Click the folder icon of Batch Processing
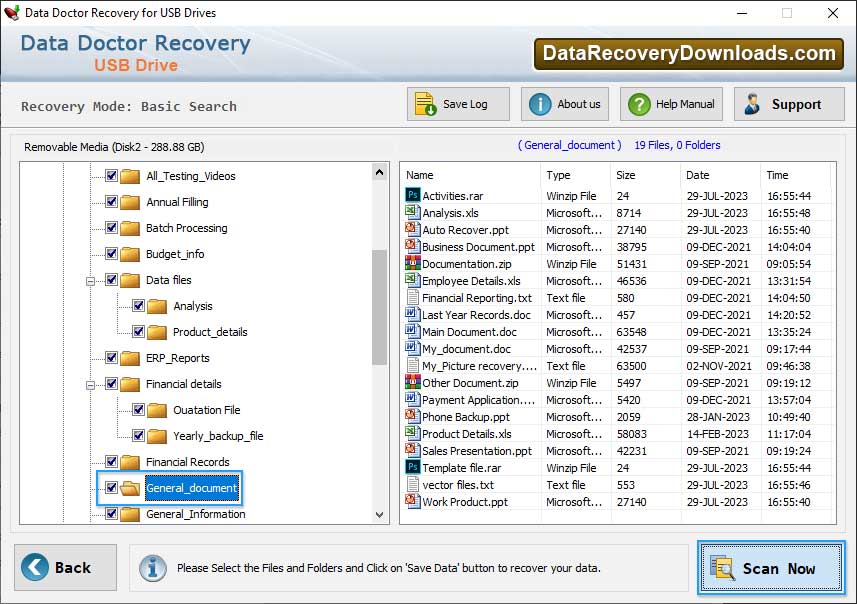 130,228
